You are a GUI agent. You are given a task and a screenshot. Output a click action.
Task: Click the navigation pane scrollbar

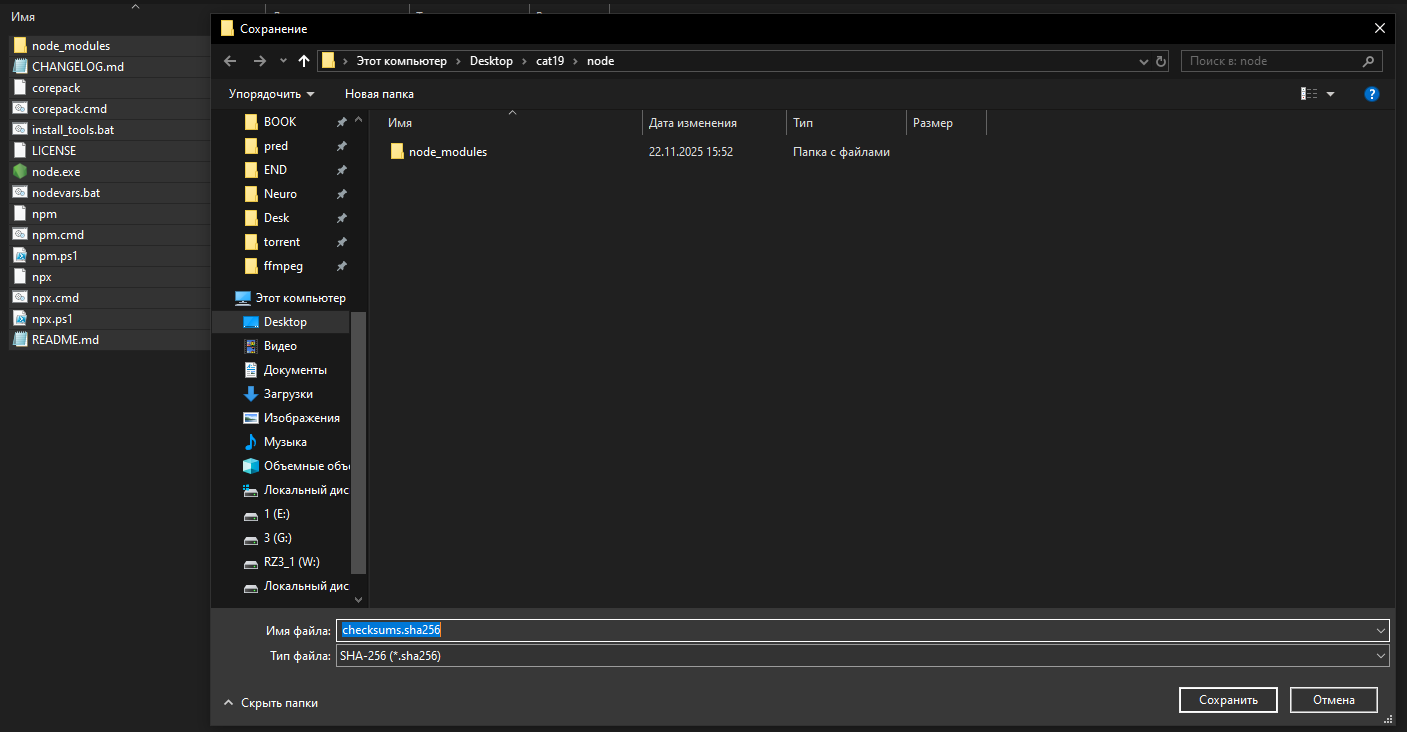click(x=359, y=441)
